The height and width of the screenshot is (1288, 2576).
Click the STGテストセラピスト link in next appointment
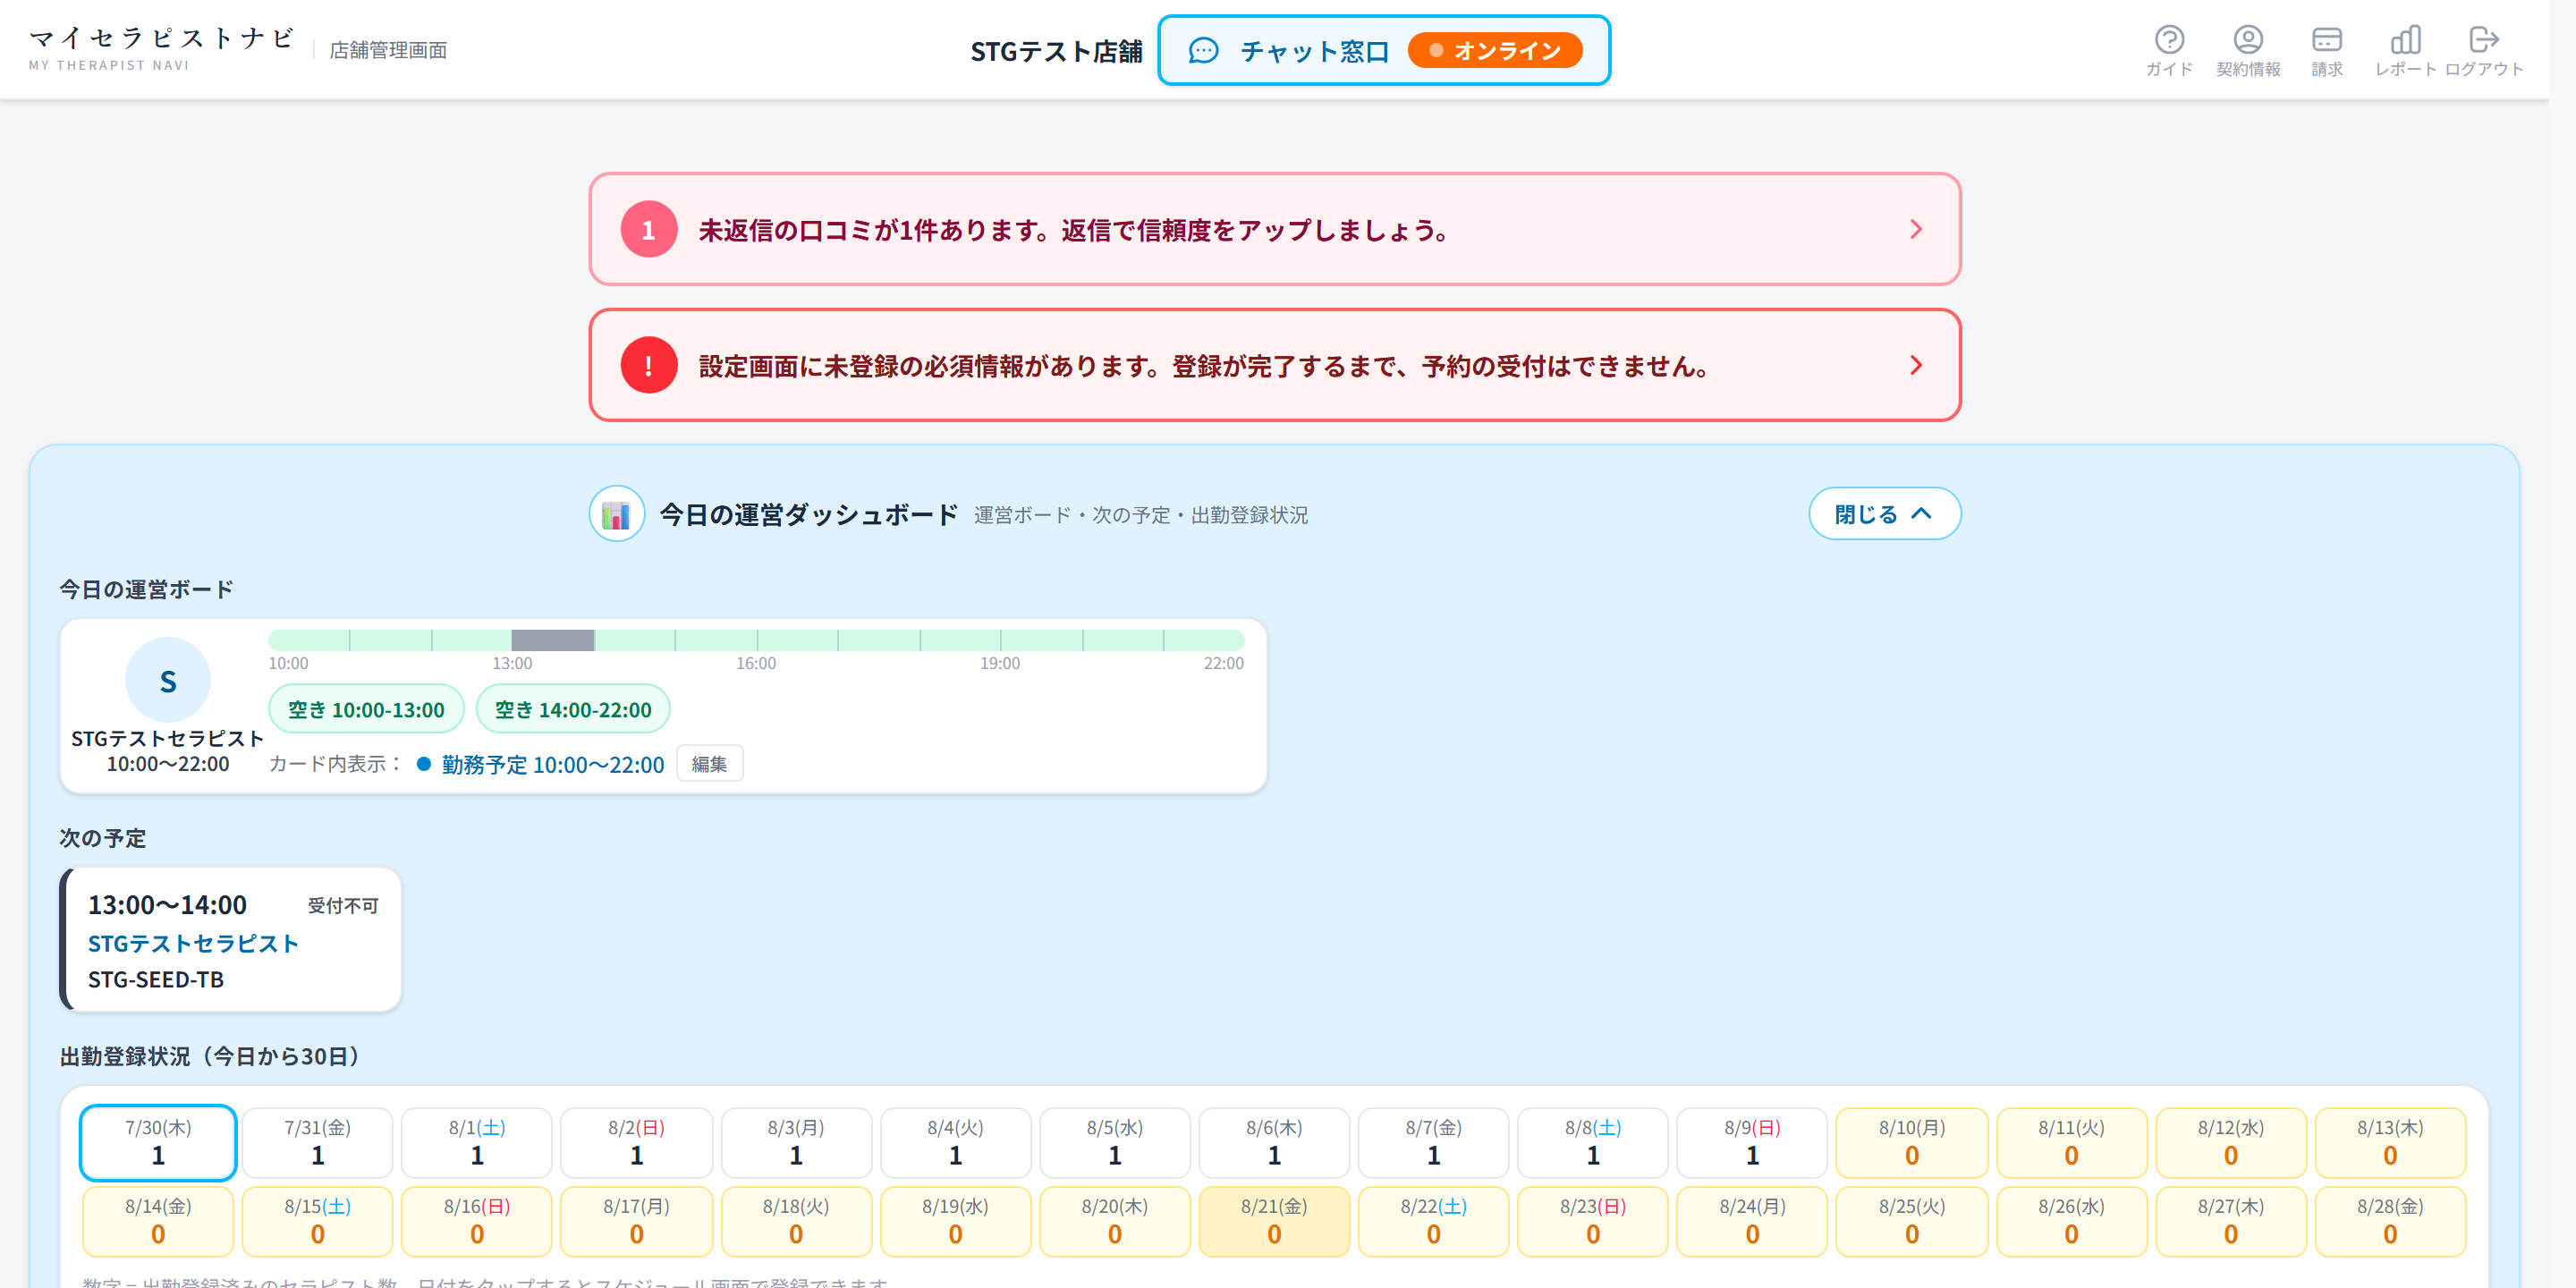point(193,943)
